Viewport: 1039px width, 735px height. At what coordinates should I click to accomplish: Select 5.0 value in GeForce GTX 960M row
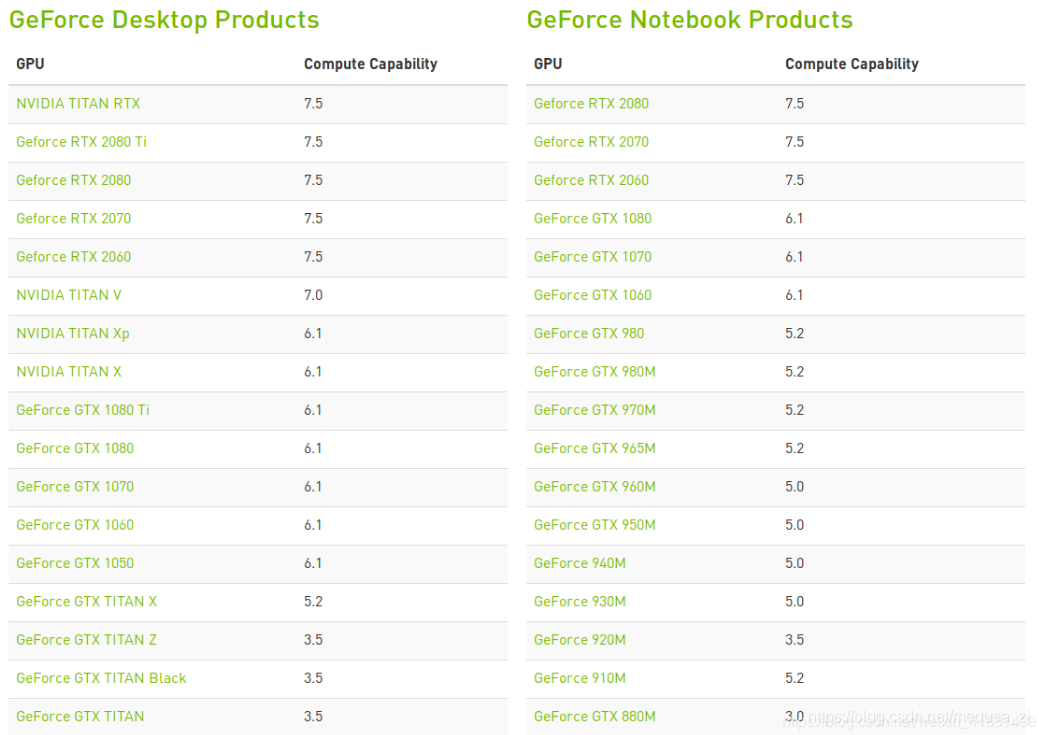(794, 487)
